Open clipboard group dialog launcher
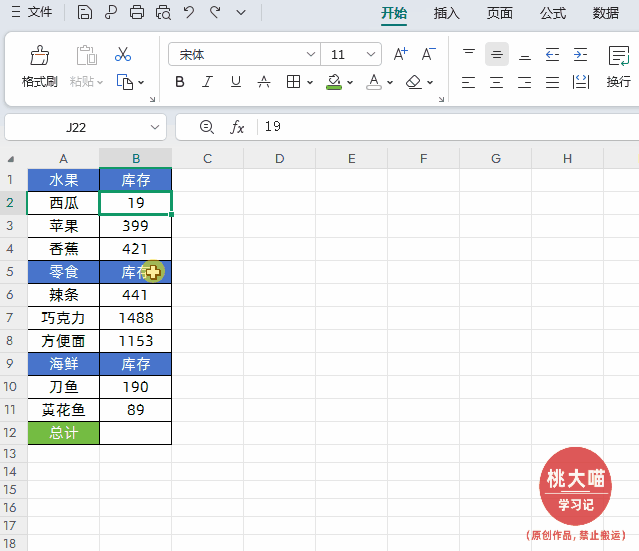This screenshot has width=639, height=551. click(x=152, y=99)
